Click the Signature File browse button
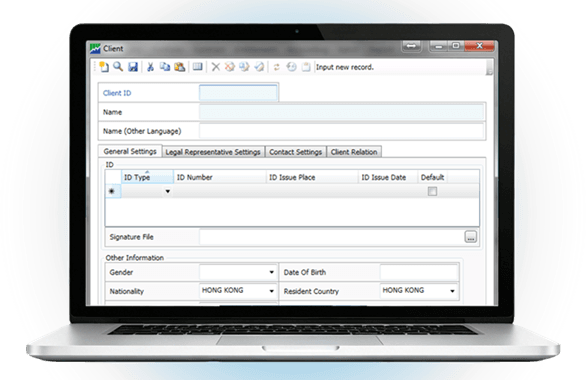Screen dimensions: 586x380 [471, 237]
